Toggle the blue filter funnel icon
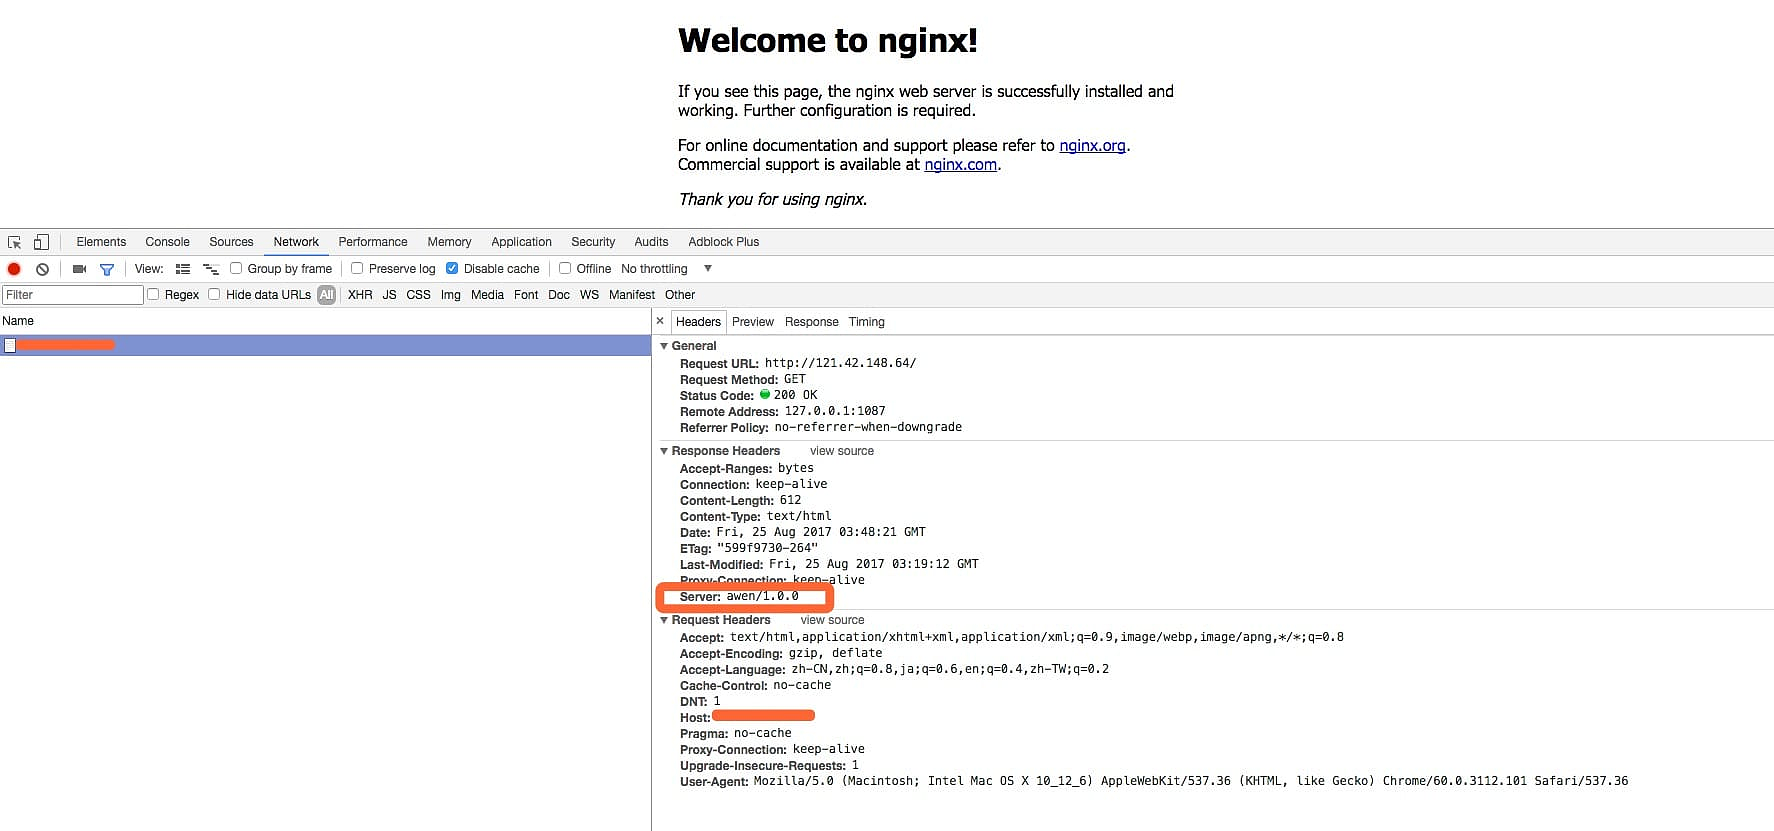 tap(107, 269)
